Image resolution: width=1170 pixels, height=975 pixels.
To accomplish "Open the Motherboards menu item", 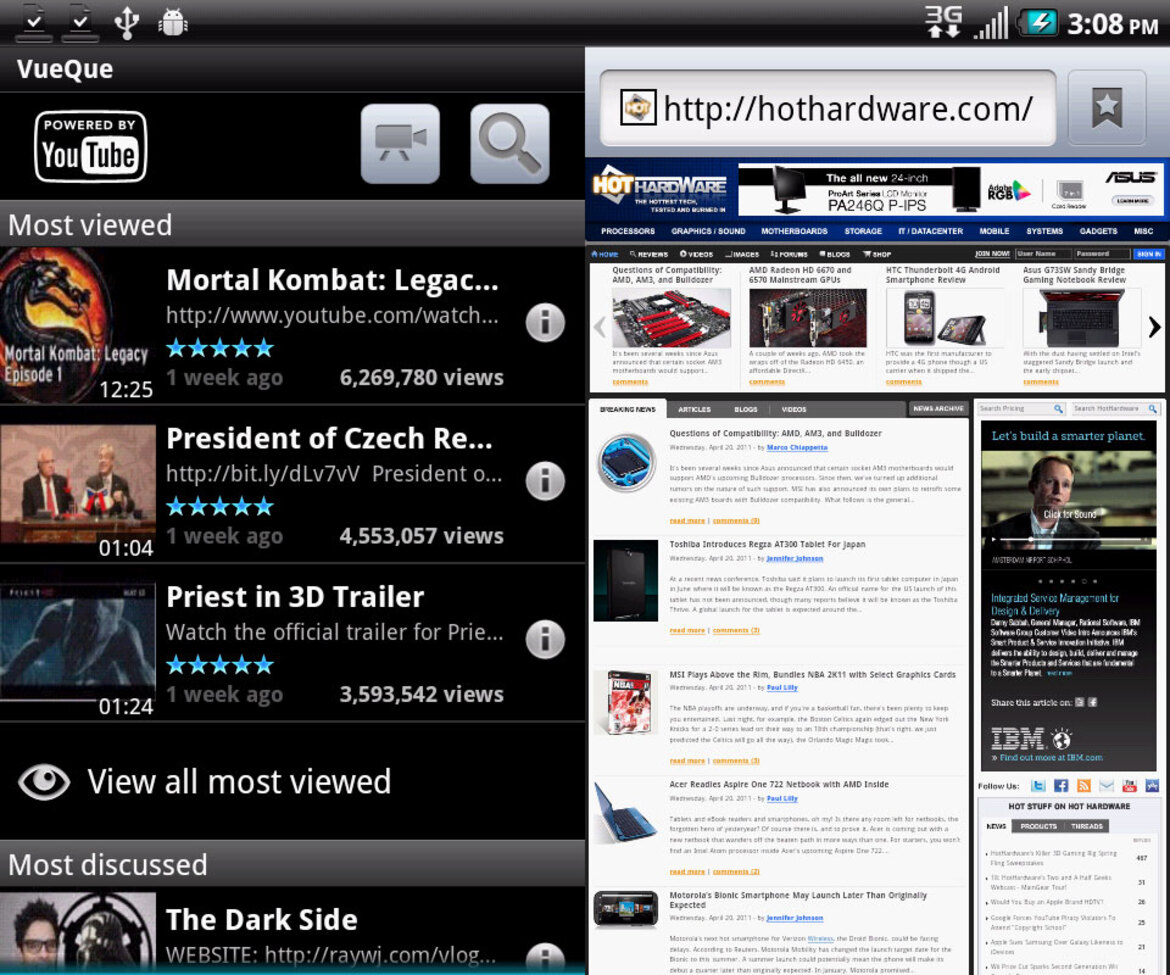I will click(794, 231).
